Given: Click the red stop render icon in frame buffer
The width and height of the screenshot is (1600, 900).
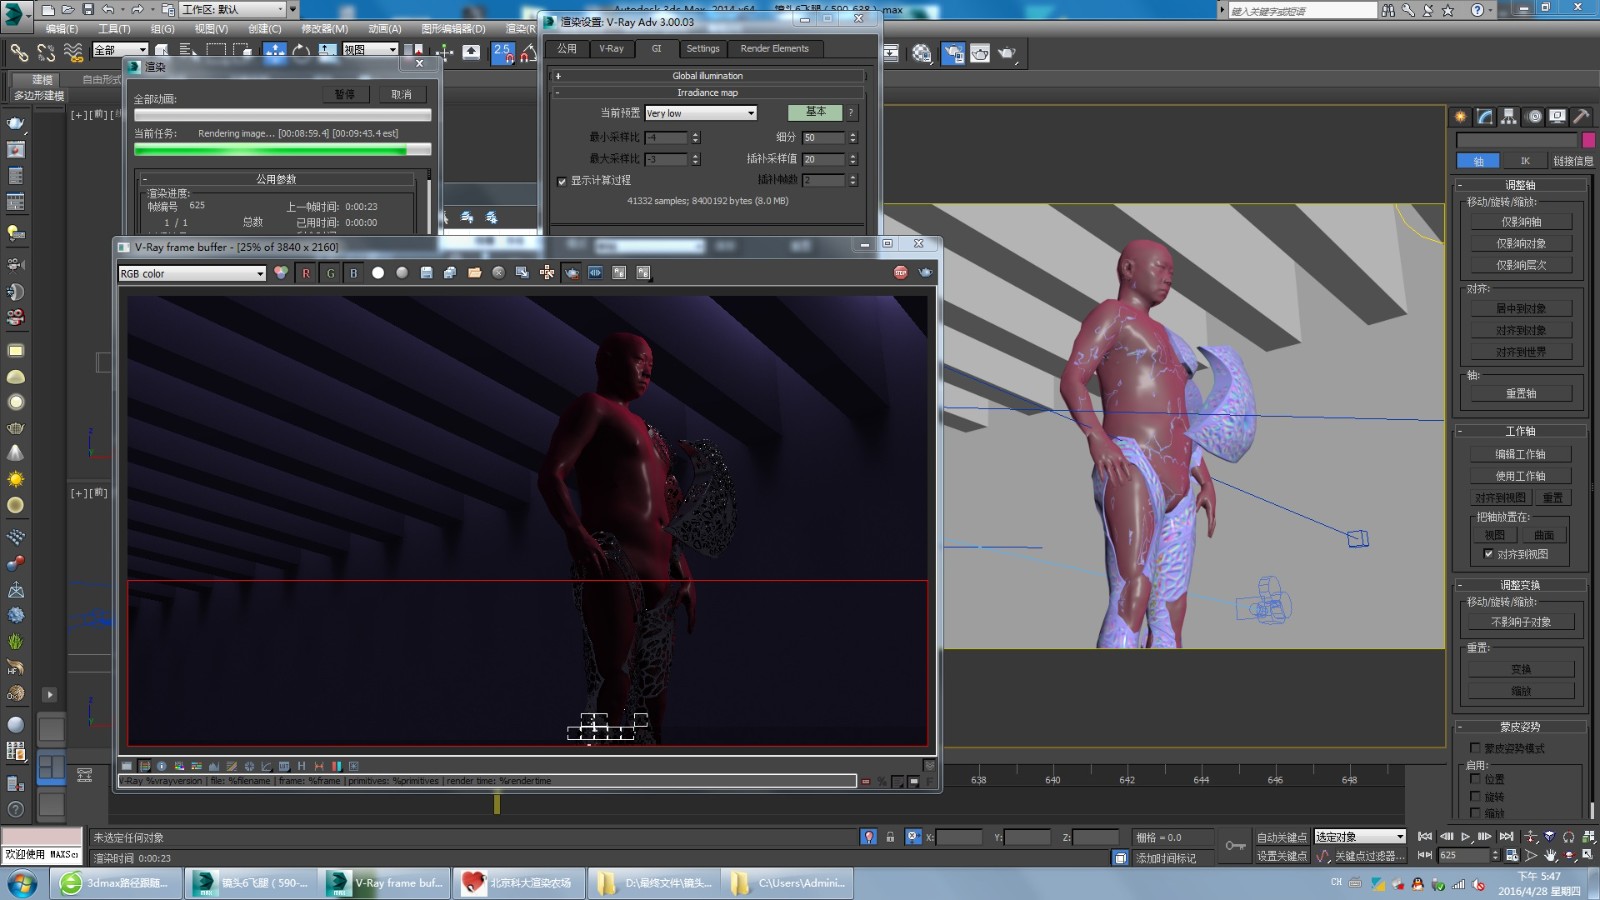Looking at the screenshot, I should click(900, 272).
